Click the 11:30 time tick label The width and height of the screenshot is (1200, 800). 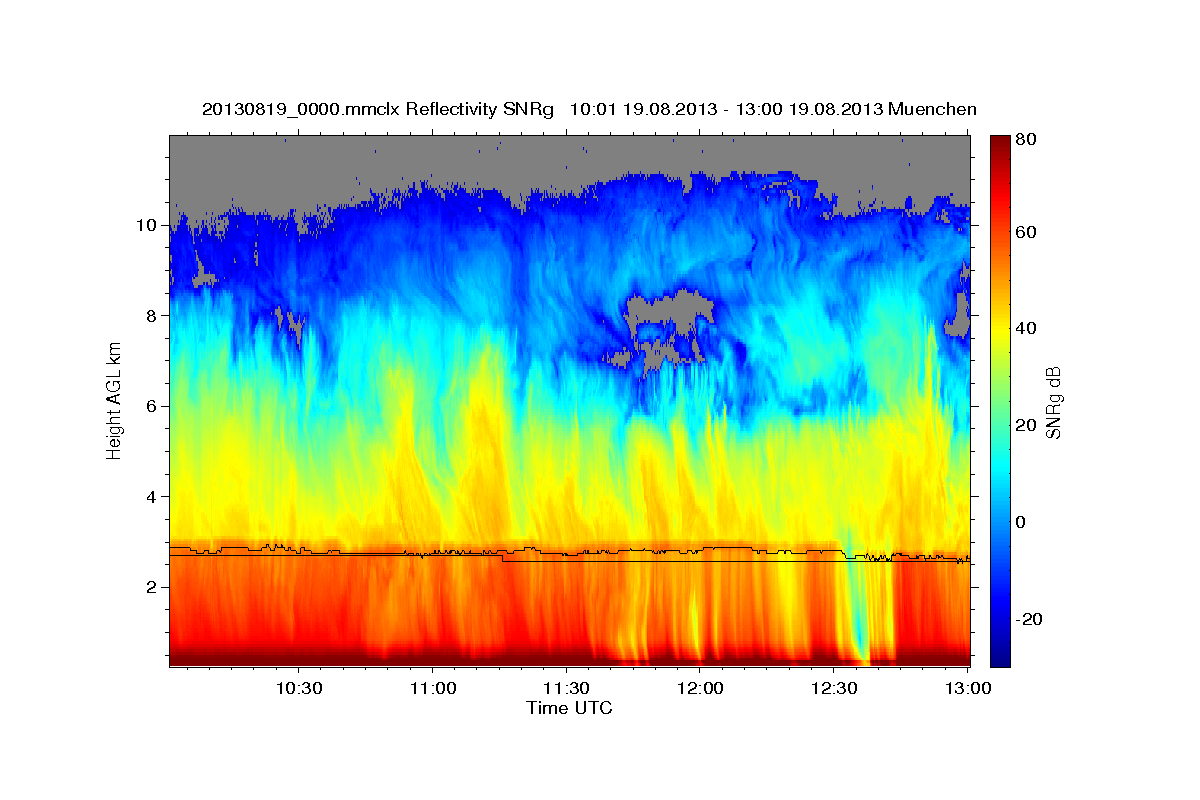tap(566, 688)
